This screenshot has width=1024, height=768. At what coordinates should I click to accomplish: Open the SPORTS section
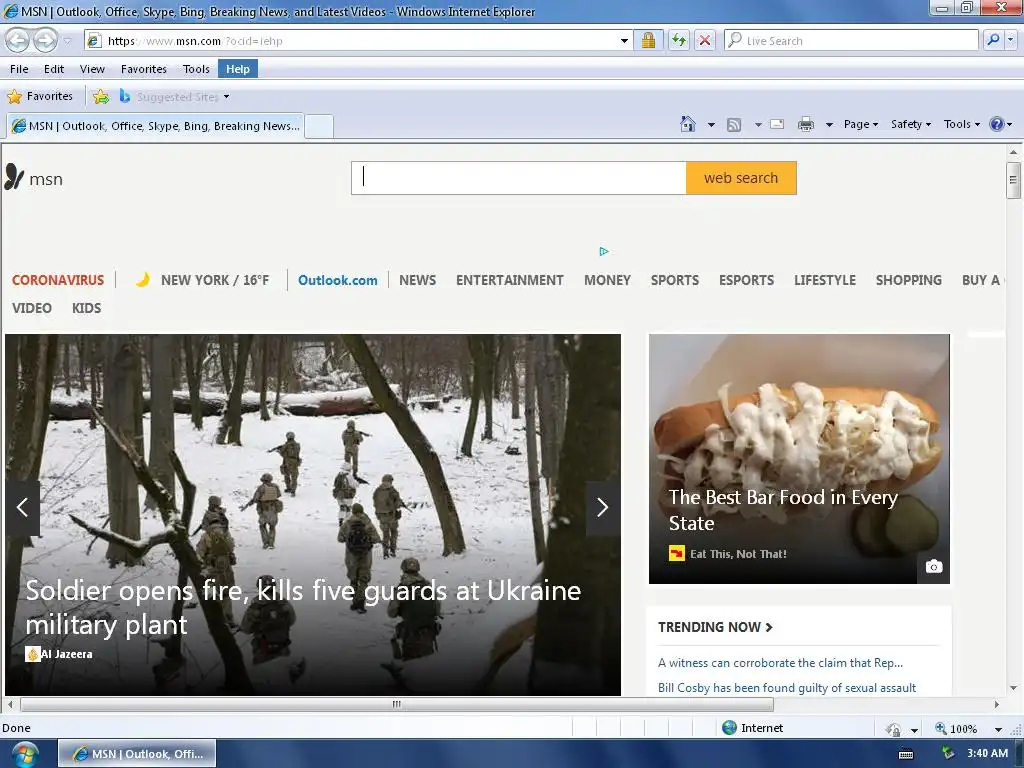click(x=675, y=280)
